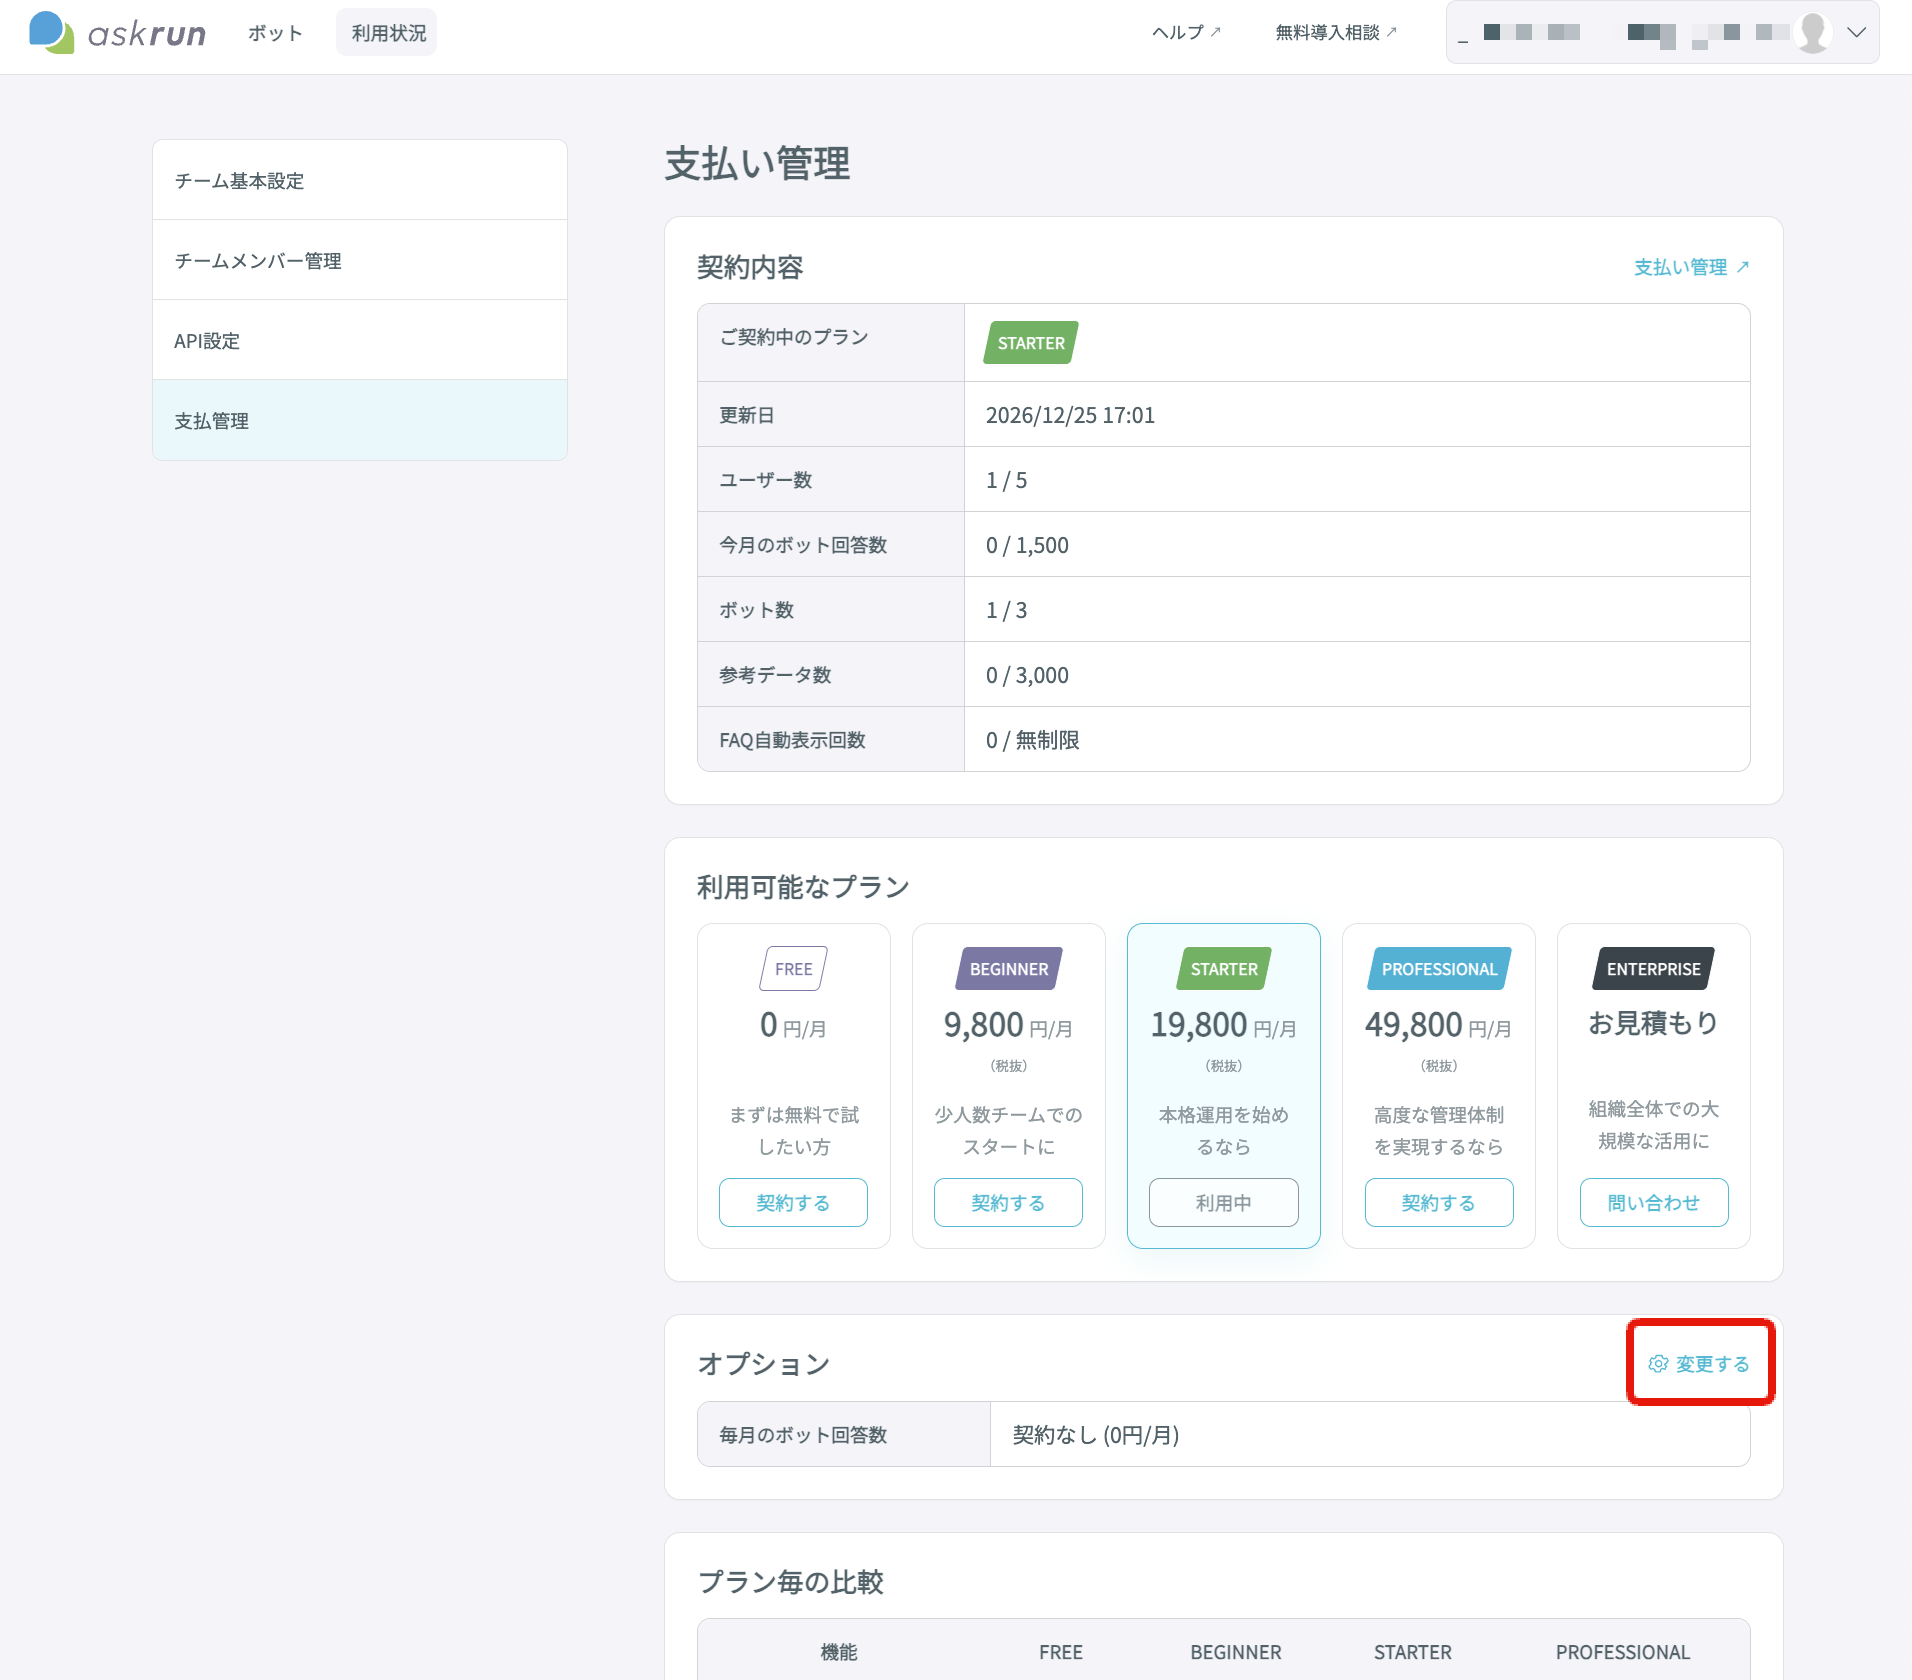1912x1680 pixels.
Task: Click the 9,800 円/月 price
Action: click(x=1008, y=1025)
